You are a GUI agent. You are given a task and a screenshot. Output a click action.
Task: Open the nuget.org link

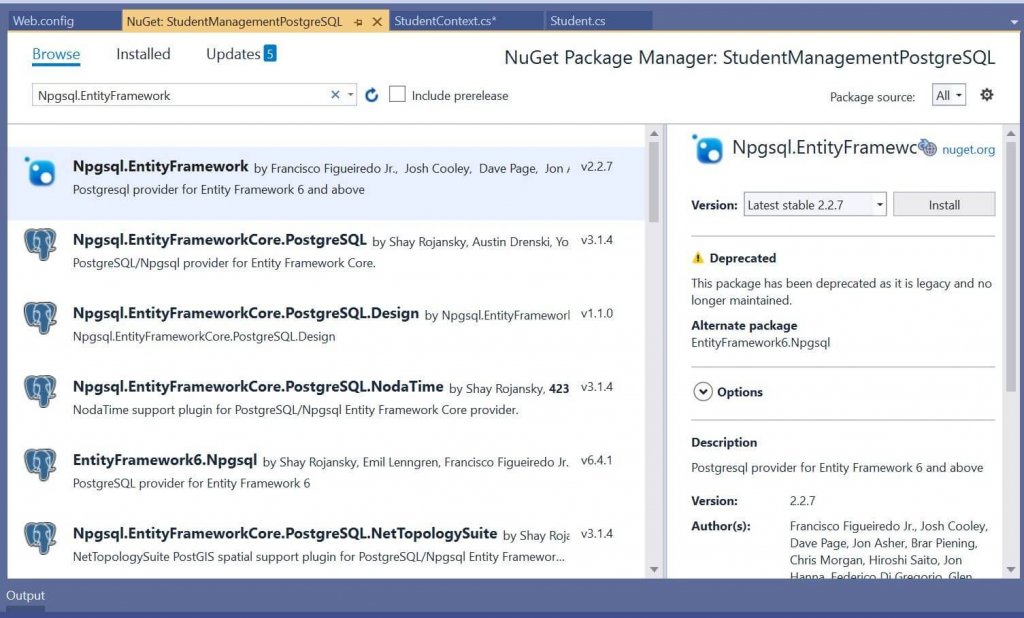tap(968, 150)
